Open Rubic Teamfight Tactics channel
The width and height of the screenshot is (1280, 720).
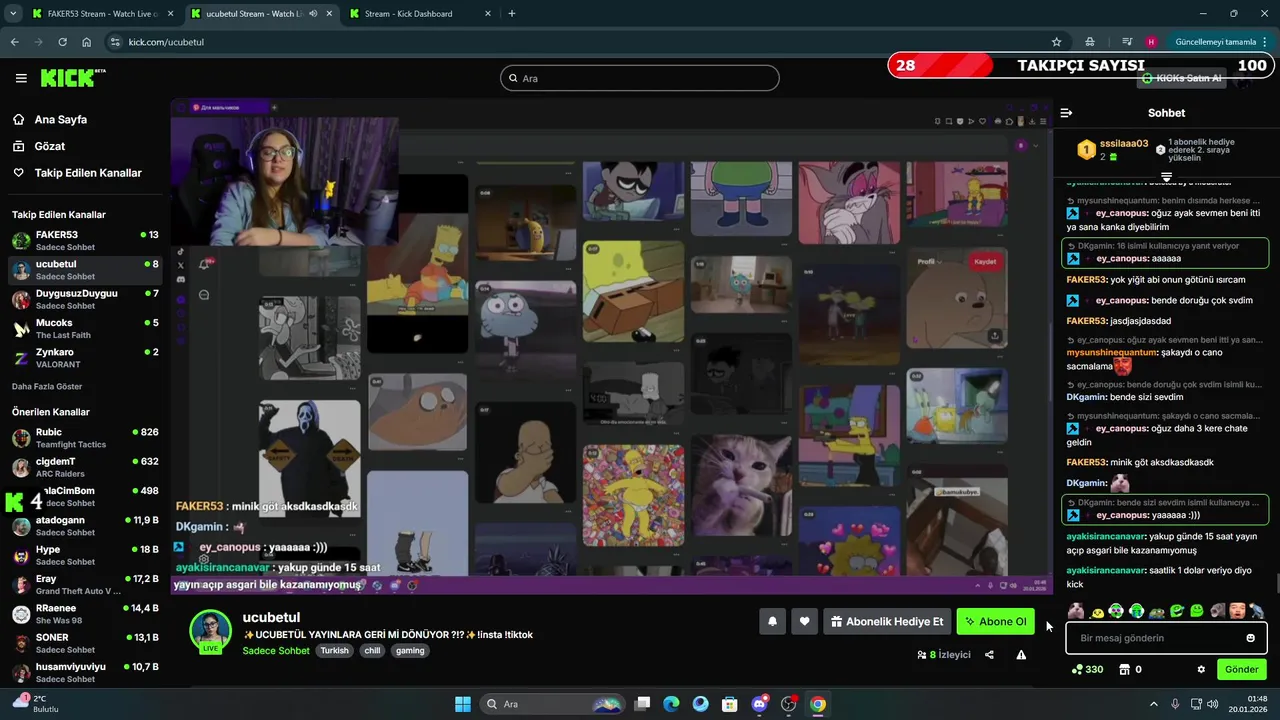pyautogui.click(x=85, y=438)
